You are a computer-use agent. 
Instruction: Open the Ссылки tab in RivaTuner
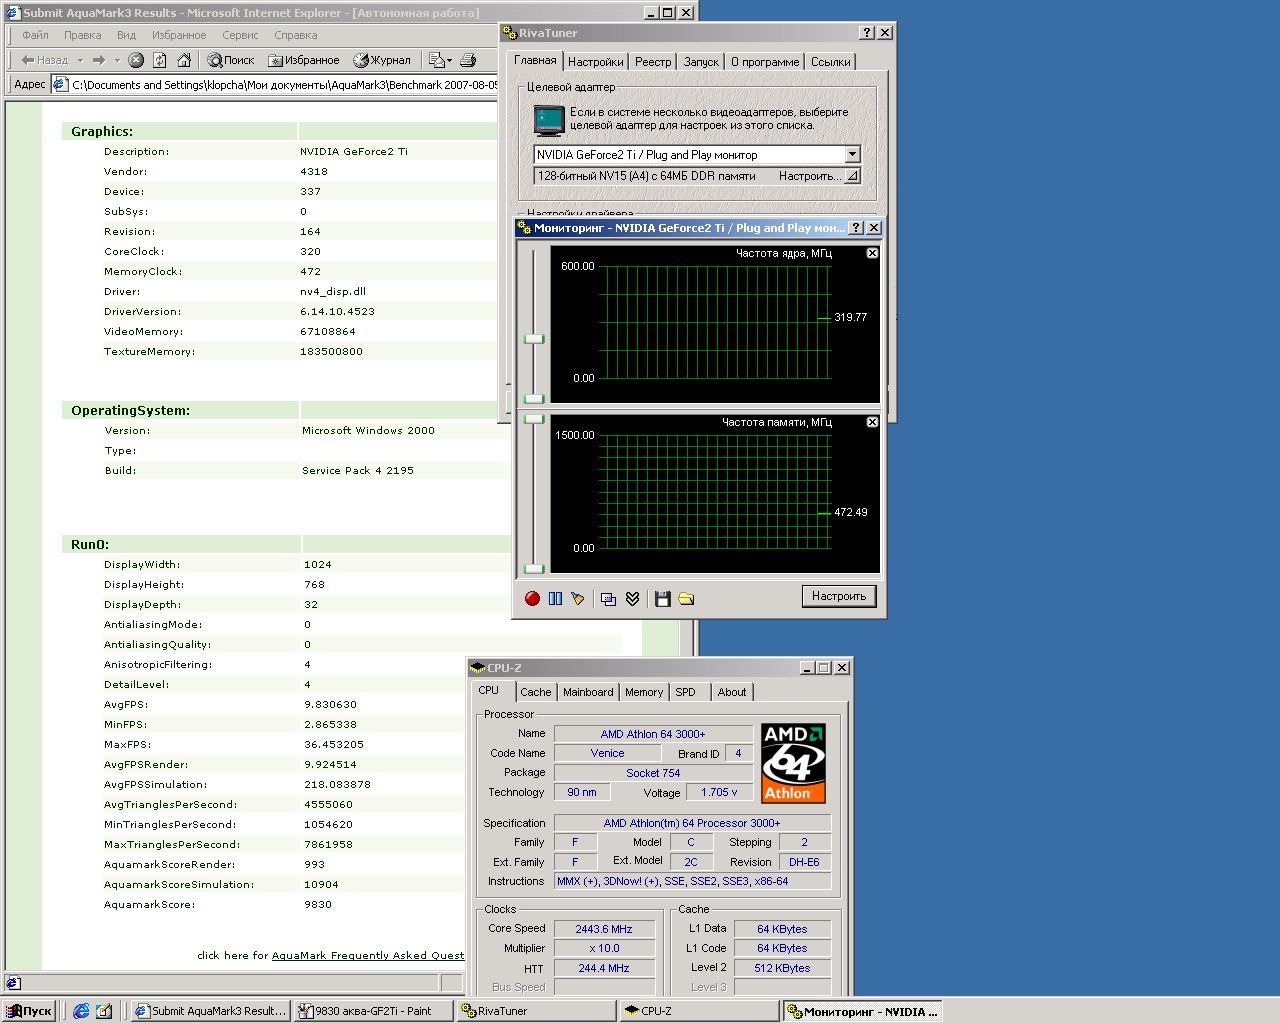[830, 62]
